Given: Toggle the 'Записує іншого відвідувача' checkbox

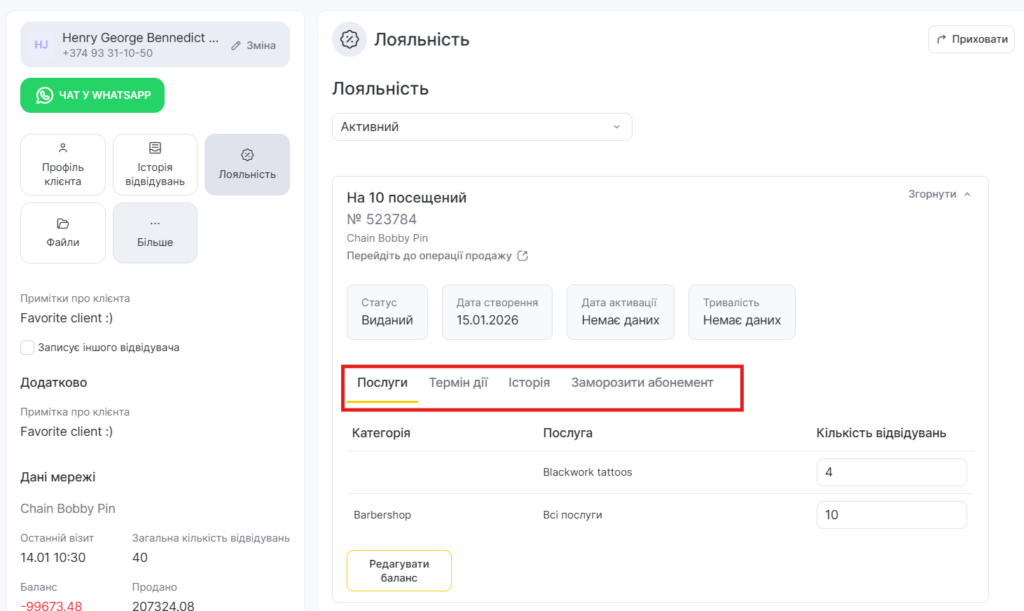Looking at the screenshot, I should (x=27, y=347).
